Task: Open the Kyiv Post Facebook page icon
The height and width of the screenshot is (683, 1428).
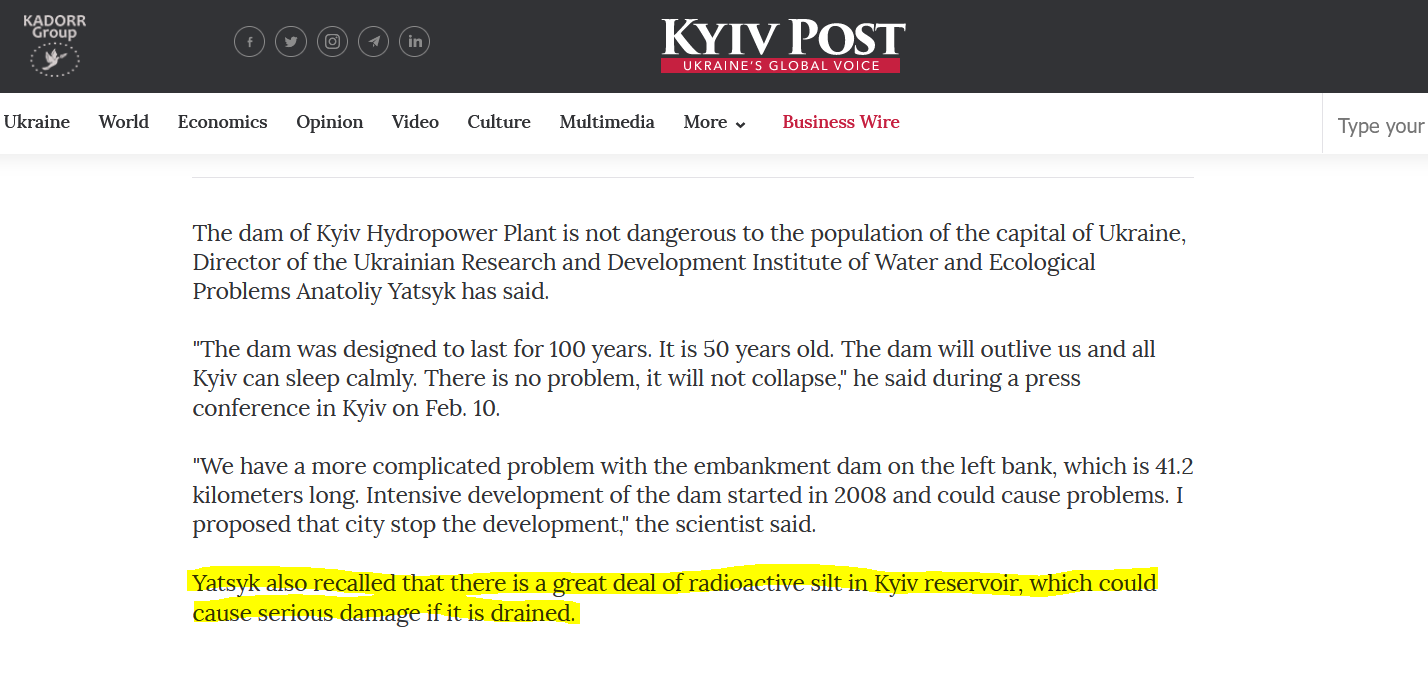Action: click(x=249, y=42)
